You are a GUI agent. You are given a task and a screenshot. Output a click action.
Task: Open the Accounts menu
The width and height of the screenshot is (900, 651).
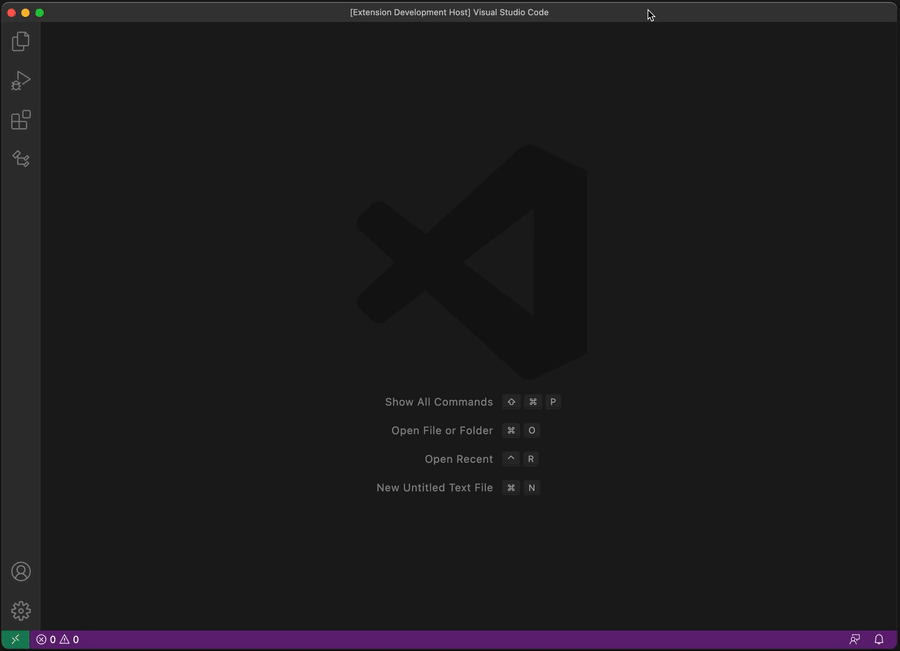21,571
